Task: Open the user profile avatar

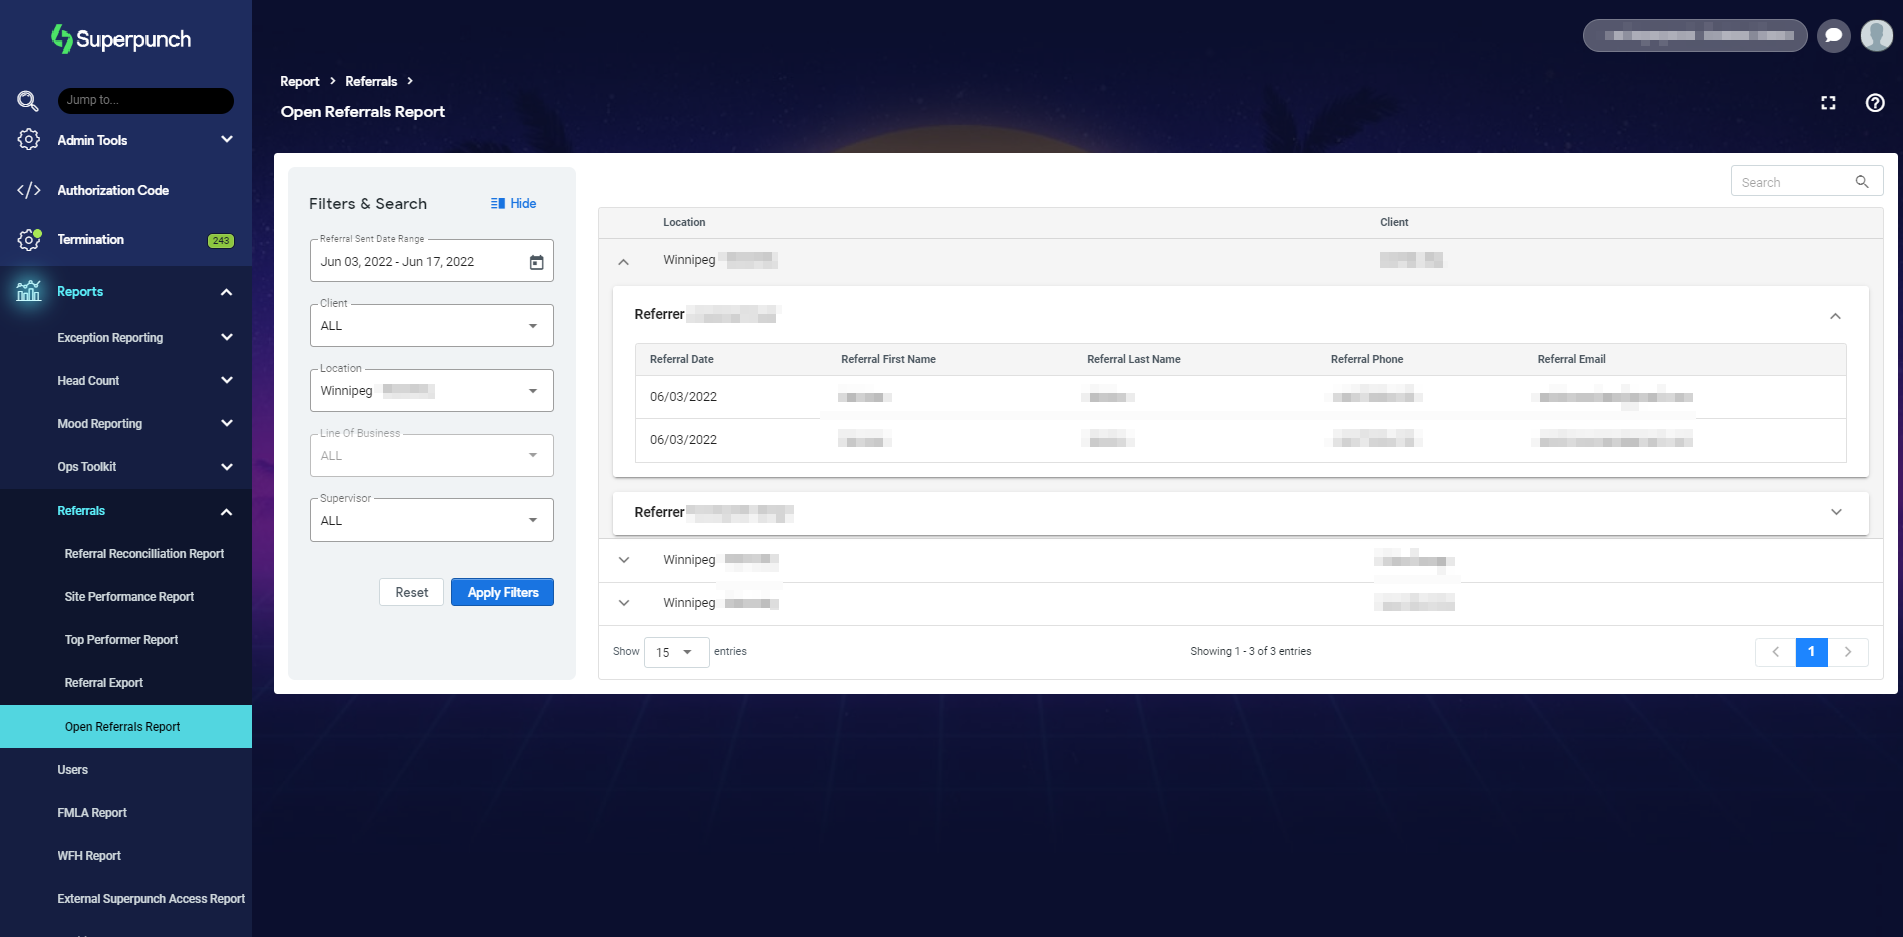Action: (x=1876, y=35)
